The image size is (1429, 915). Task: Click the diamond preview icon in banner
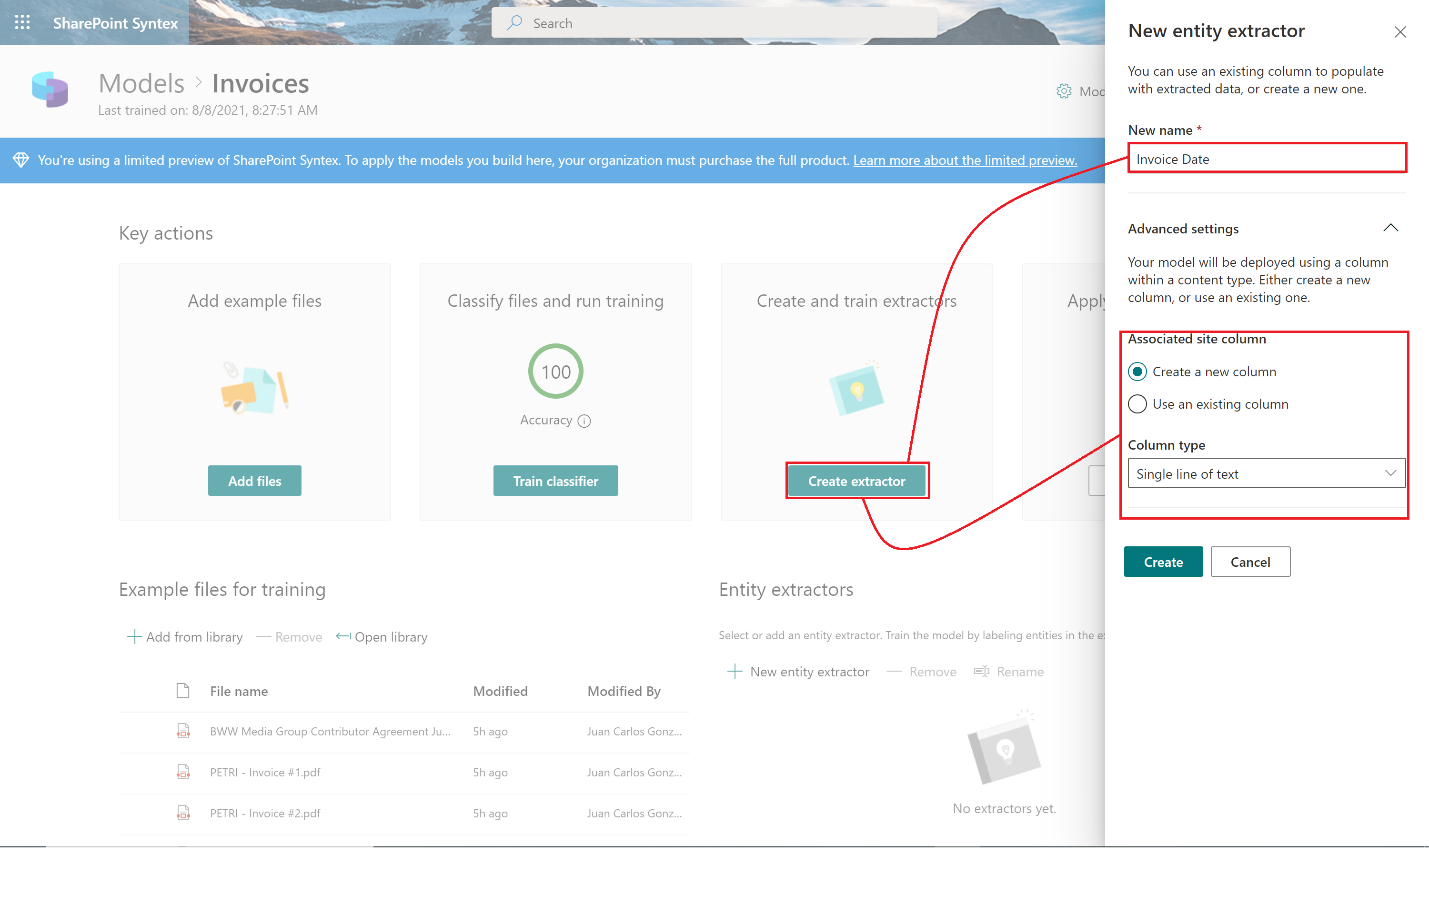tap(20, 160)
